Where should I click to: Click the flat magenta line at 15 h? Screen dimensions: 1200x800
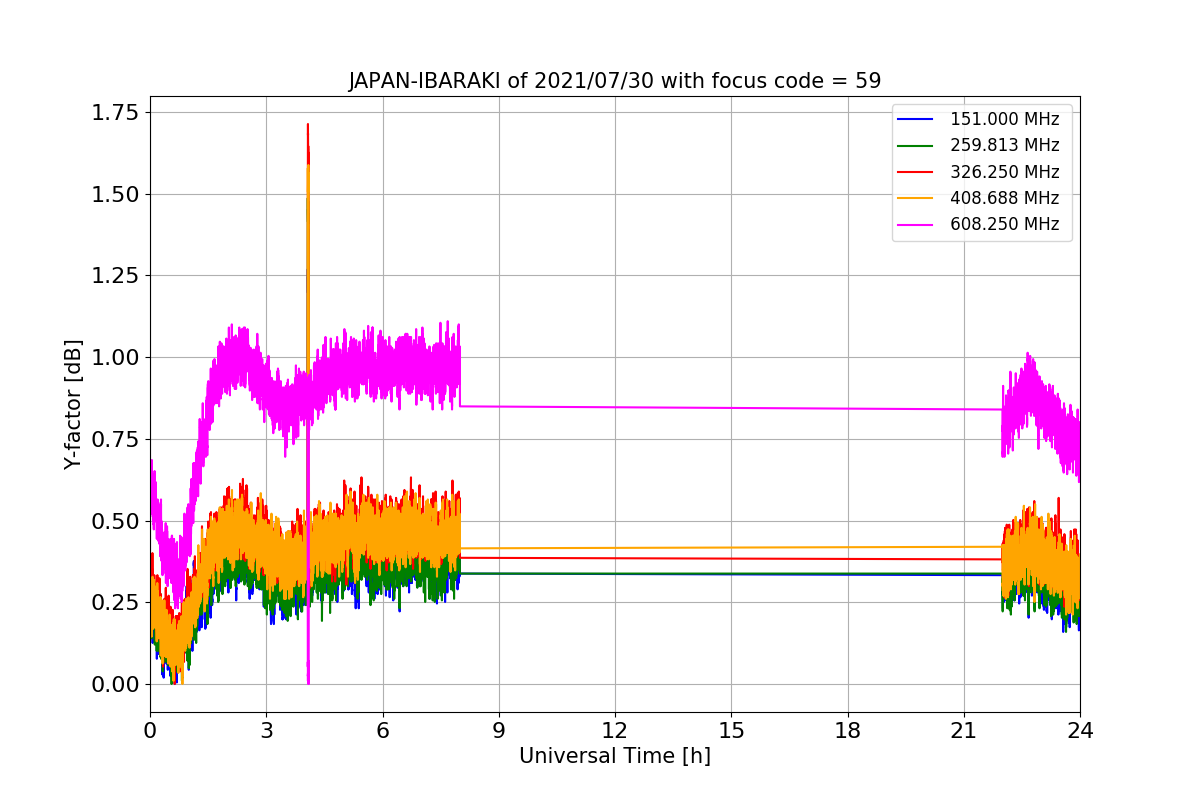[x=731, y=408]
